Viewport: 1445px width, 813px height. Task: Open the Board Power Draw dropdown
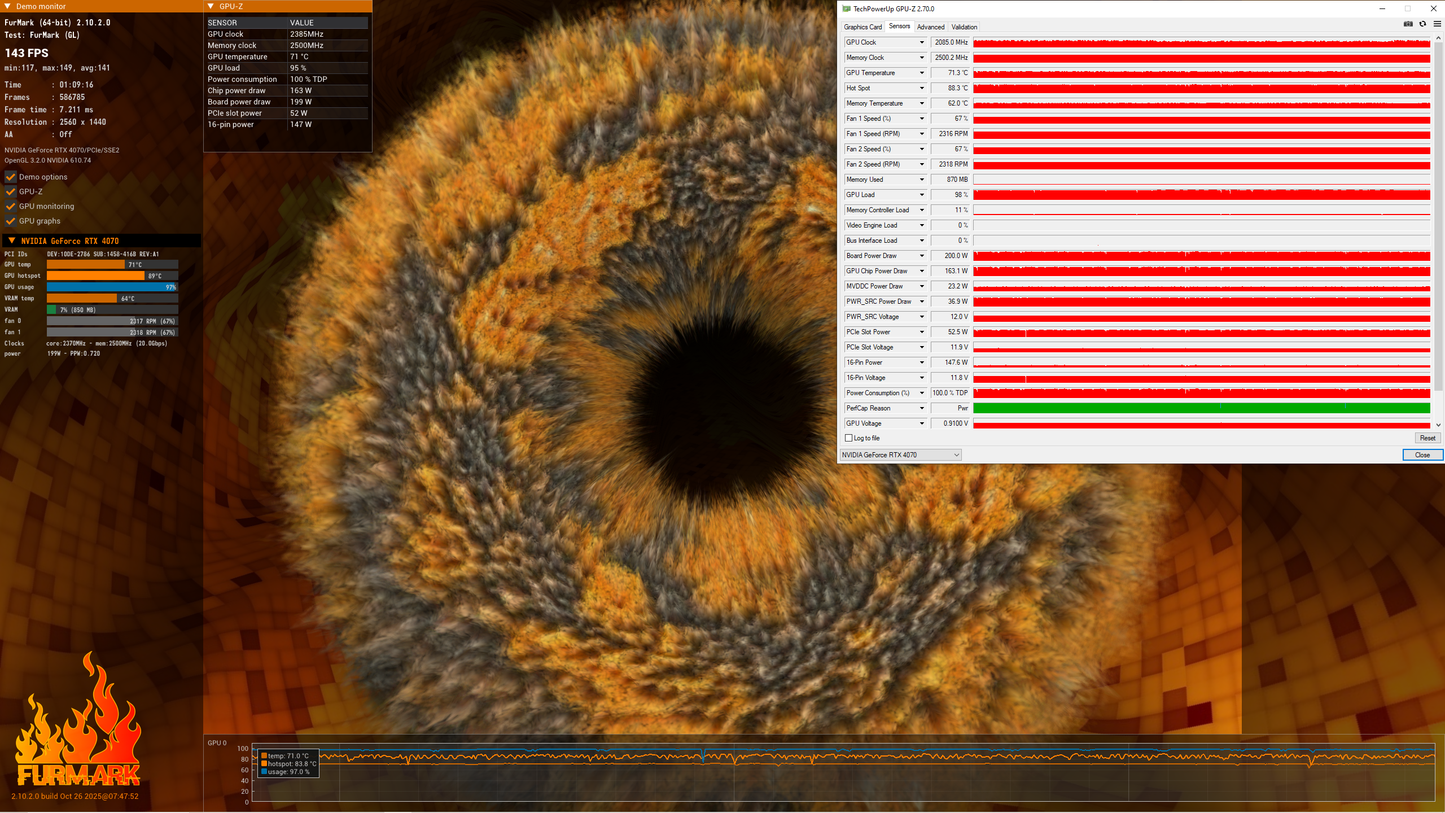coord(922,256)
